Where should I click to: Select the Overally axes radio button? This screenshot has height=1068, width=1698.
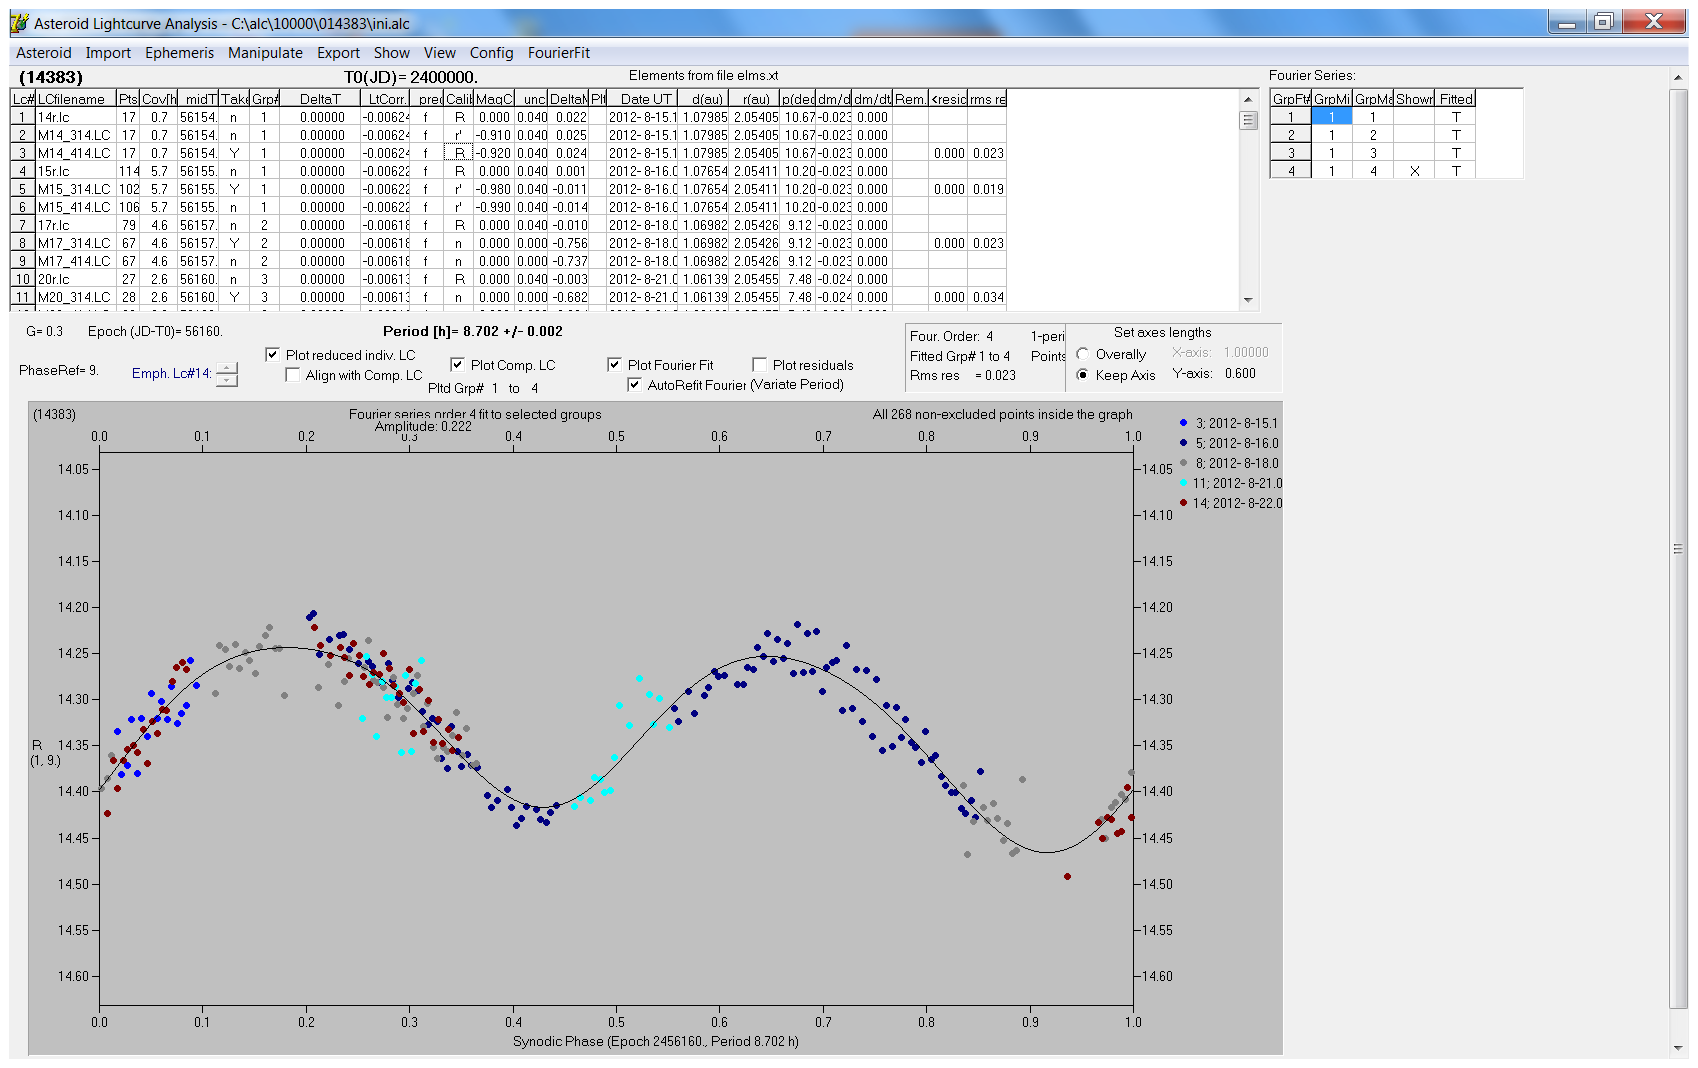click(x=1082, y=354)
